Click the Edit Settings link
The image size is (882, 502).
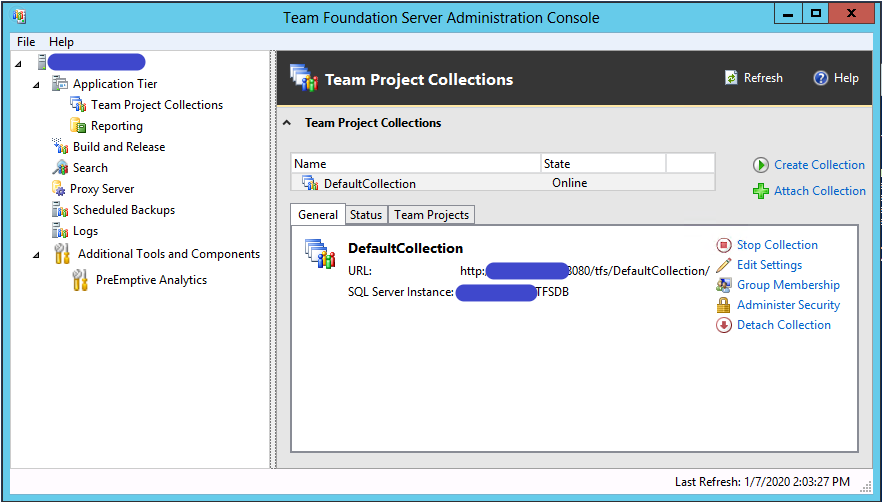pos(770,265)
